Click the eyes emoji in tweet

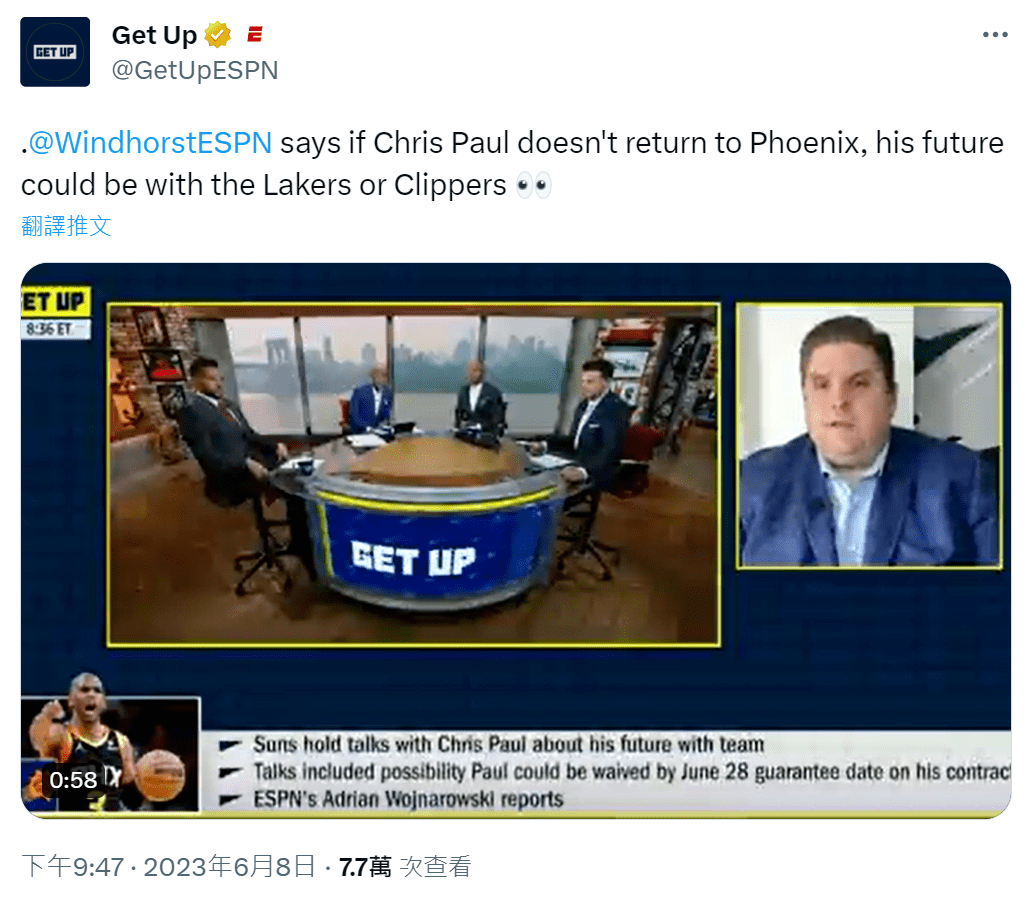533,185
